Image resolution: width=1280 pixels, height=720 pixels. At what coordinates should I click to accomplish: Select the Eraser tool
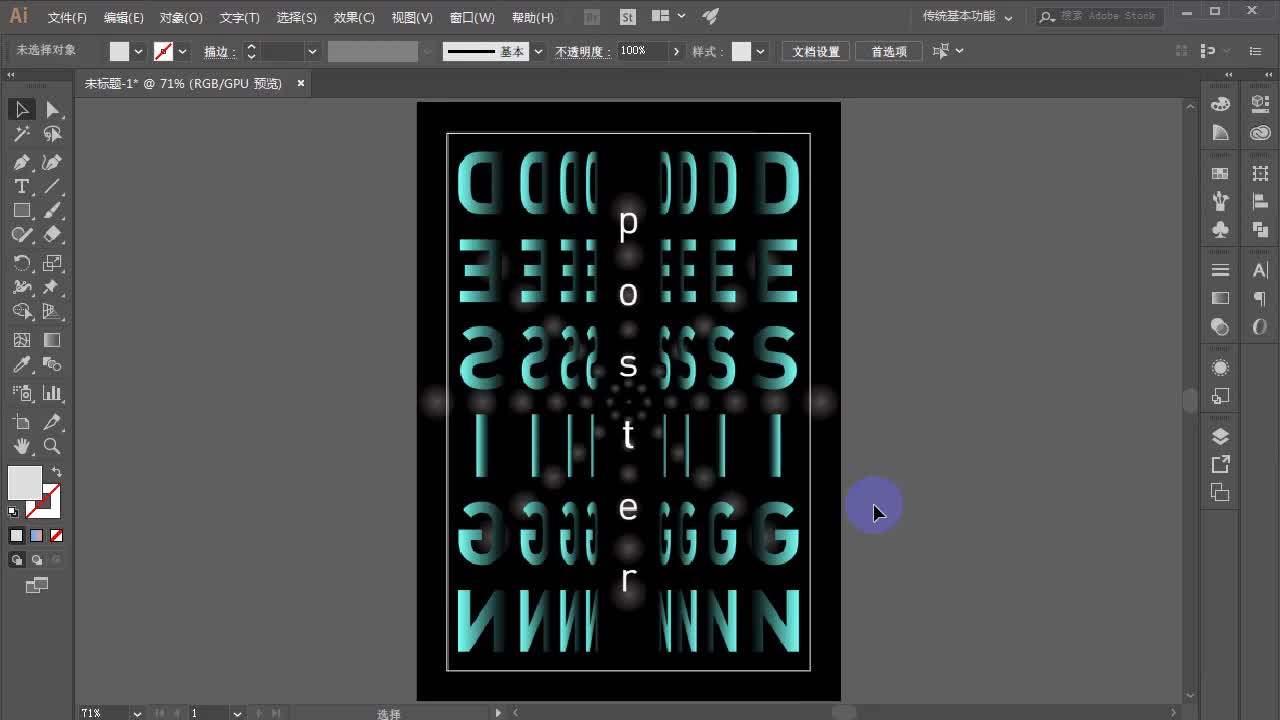coord(52,234)
